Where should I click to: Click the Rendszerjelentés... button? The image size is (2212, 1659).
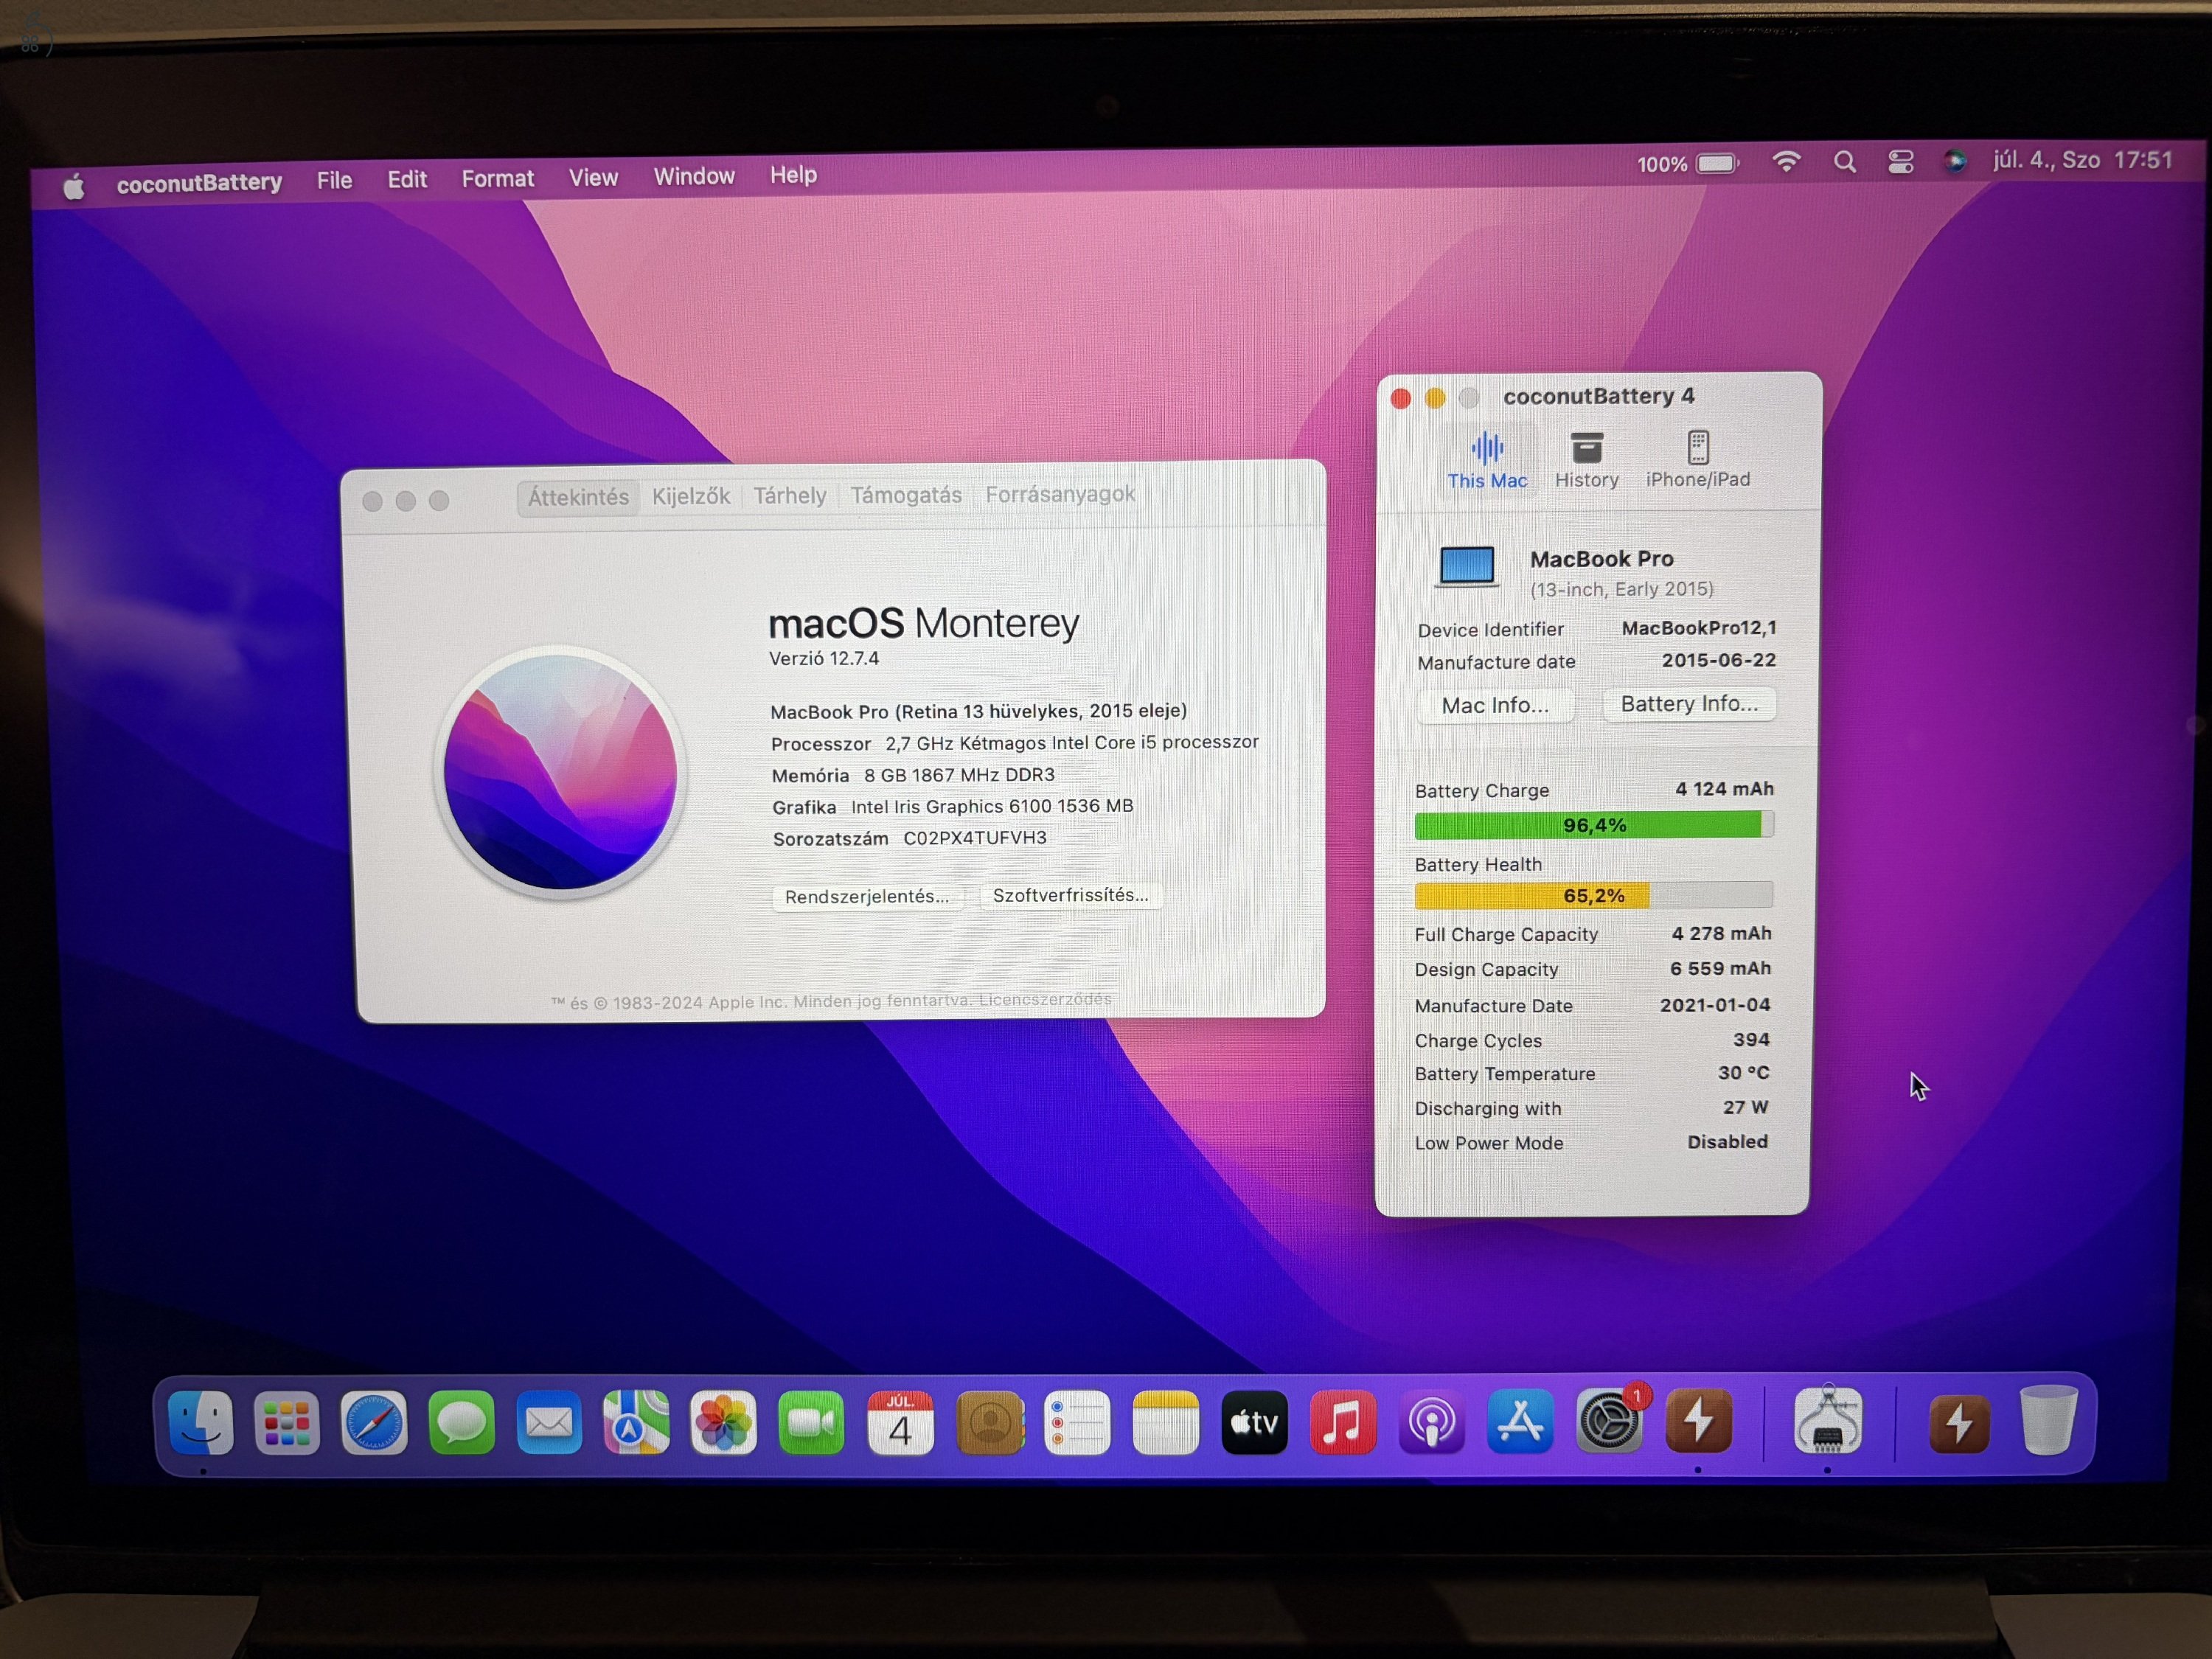[867, 896]
